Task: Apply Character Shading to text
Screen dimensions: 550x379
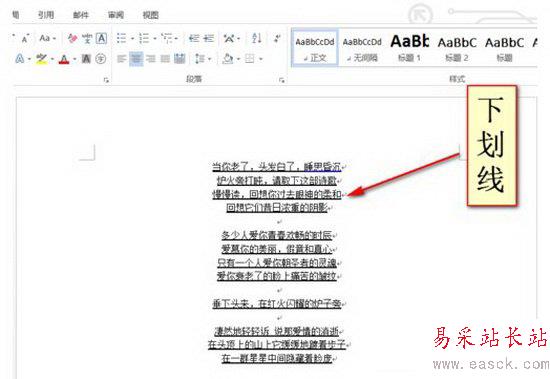Action: pyautogui.click(x=86, y=59)
